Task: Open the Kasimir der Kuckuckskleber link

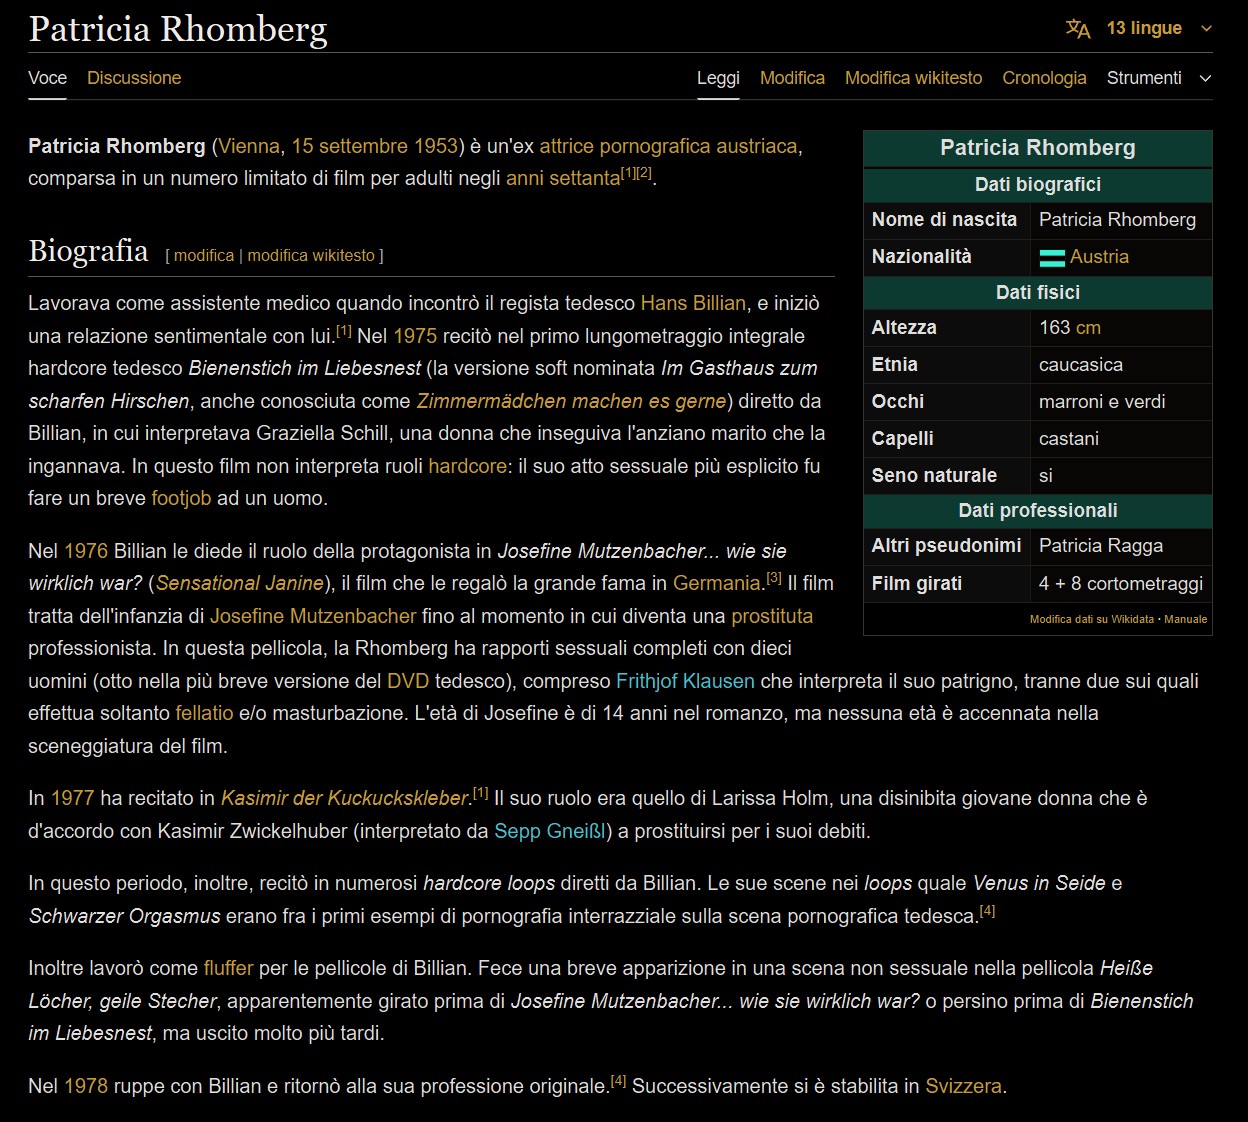Action: pyautogui.click(x=344, y=798)
